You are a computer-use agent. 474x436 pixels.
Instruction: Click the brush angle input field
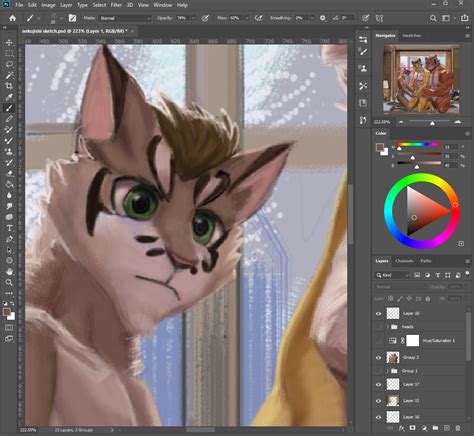click(x=347, y=18)
